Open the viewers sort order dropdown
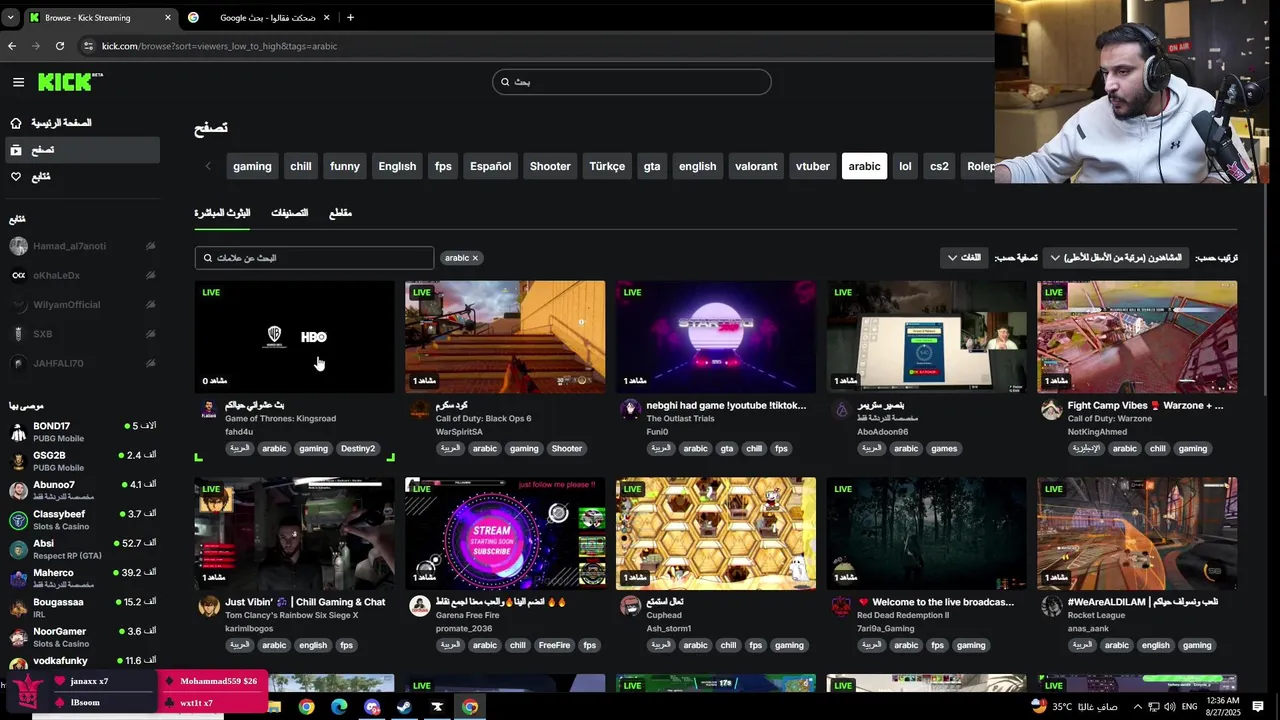This screenshot has height=720, width=1280. pos(1116,258)
